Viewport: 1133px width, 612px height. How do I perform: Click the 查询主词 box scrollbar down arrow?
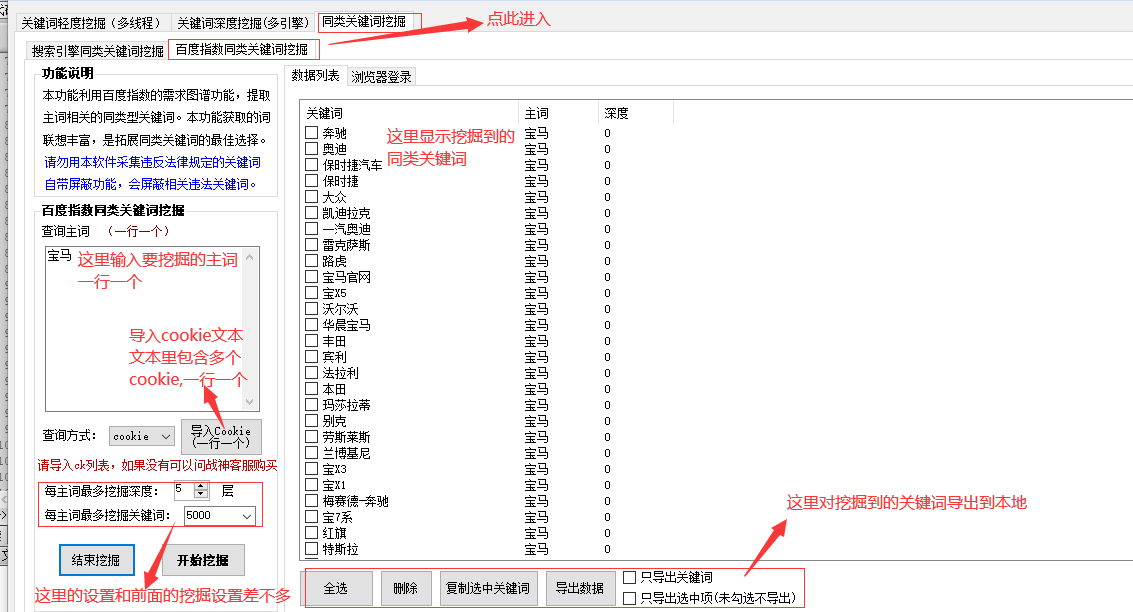(x=250, y=402)
